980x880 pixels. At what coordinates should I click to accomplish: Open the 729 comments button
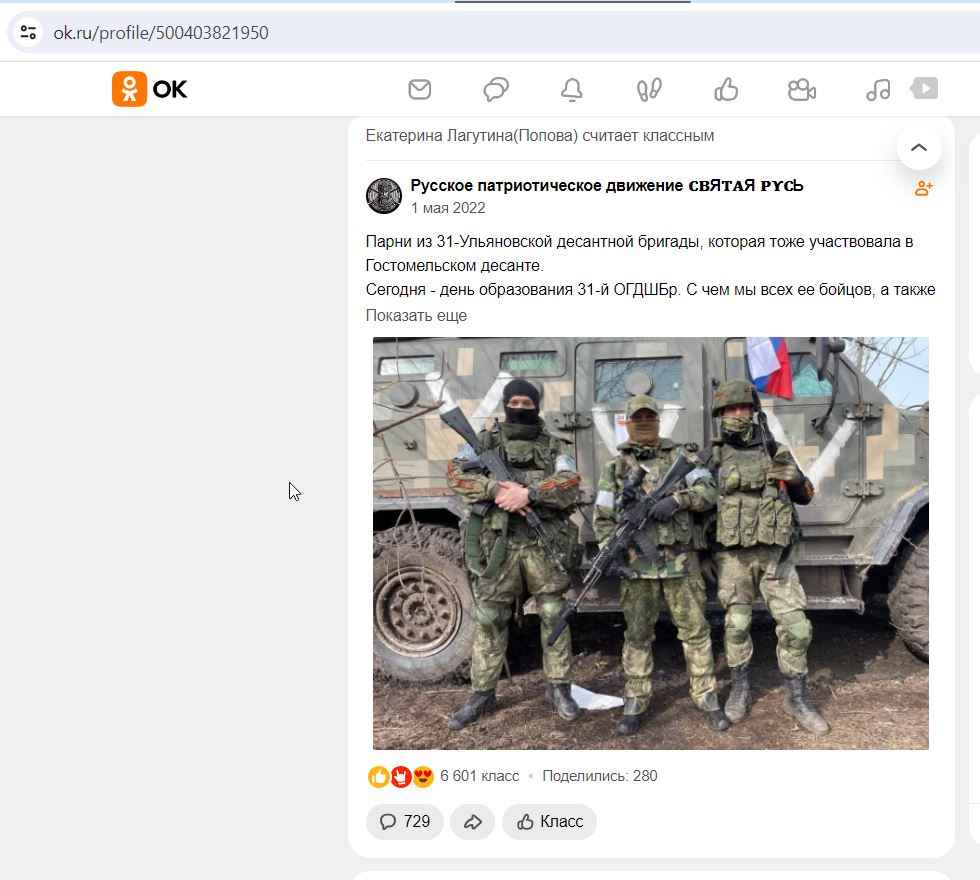pyautogui.click(x=404, y=821)
